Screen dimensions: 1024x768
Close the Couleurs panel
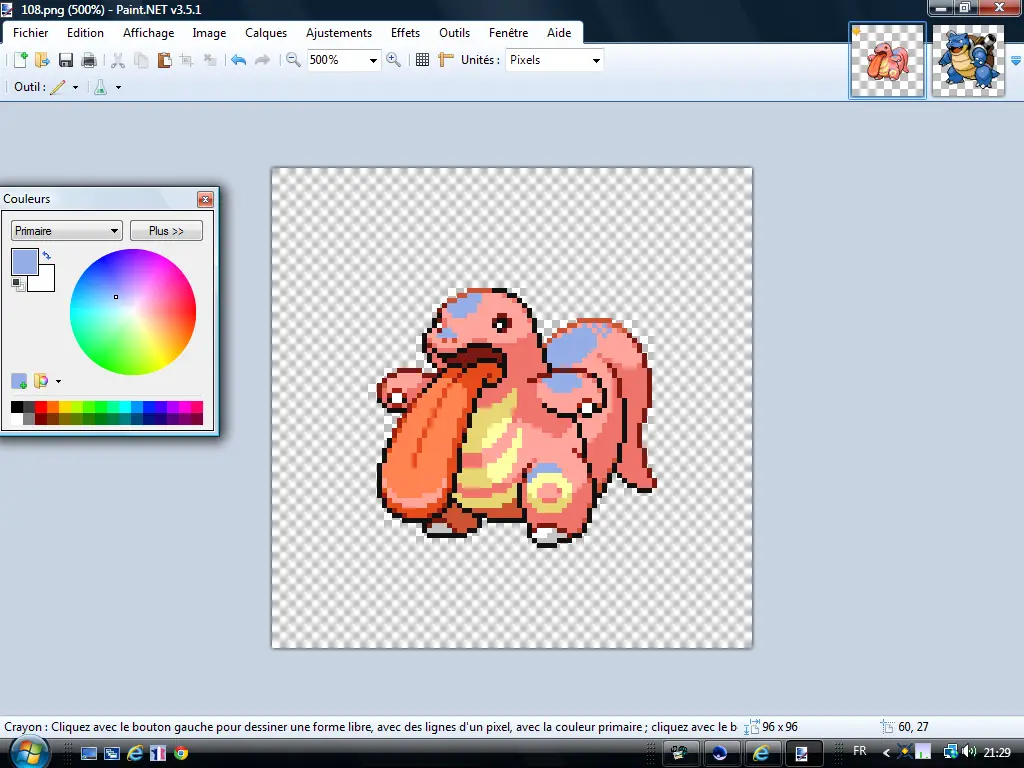(x=205, y=199)
